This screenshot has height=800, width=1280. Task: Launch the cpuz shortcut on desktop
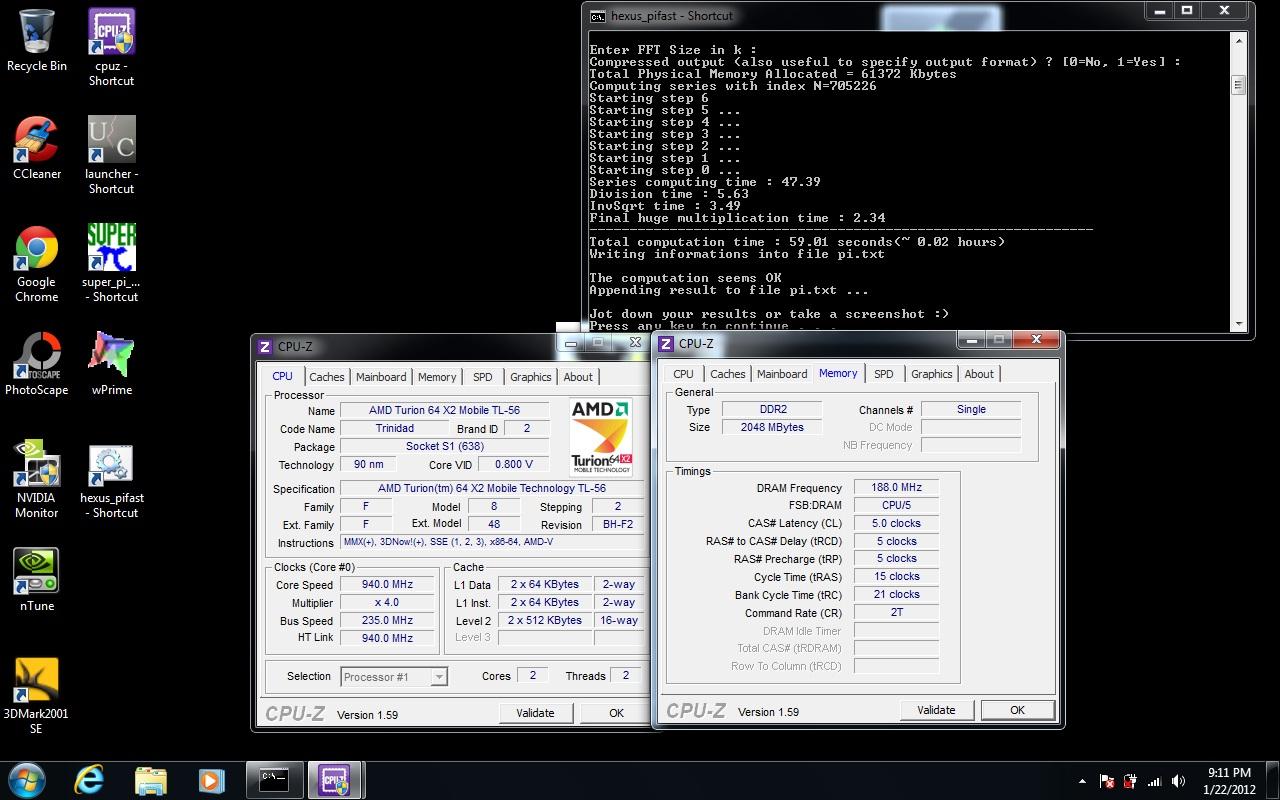point(111,47)
